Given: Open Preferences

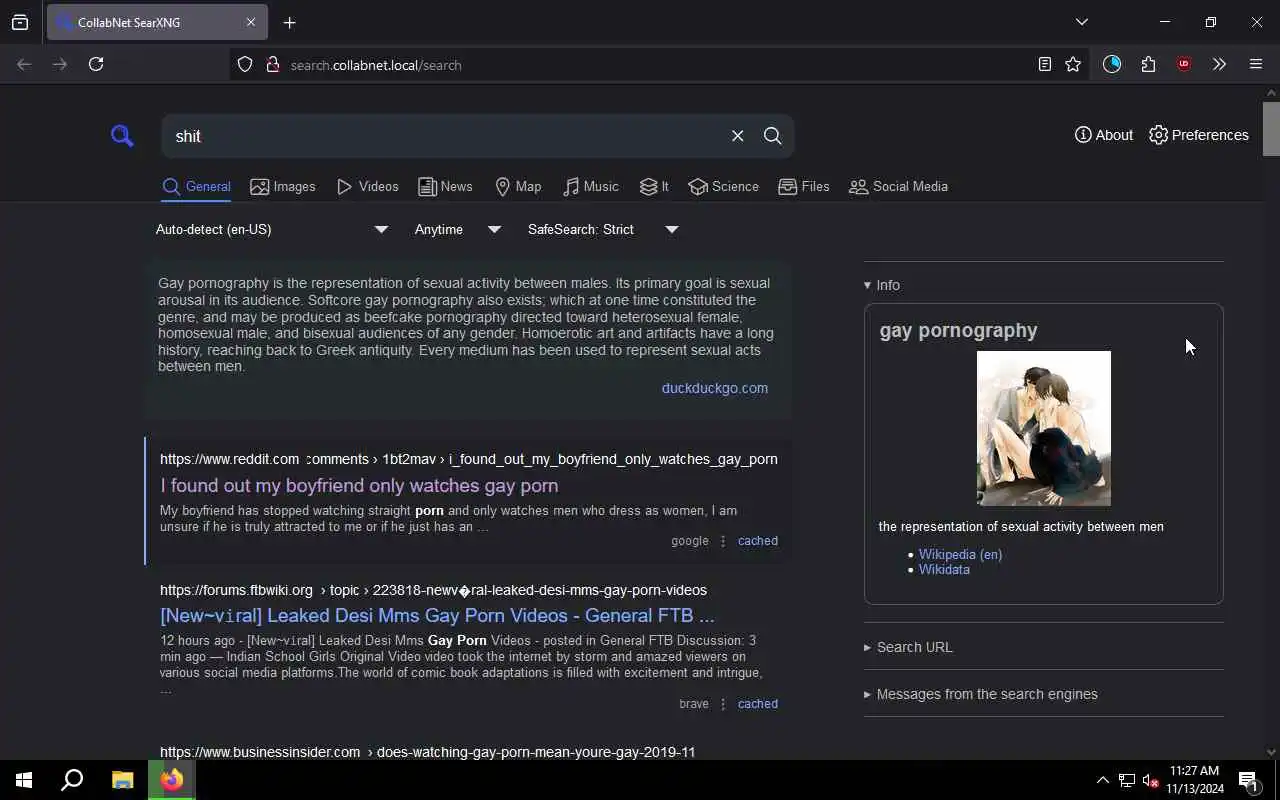Looking at the screenshot, I should (1199, 135).
